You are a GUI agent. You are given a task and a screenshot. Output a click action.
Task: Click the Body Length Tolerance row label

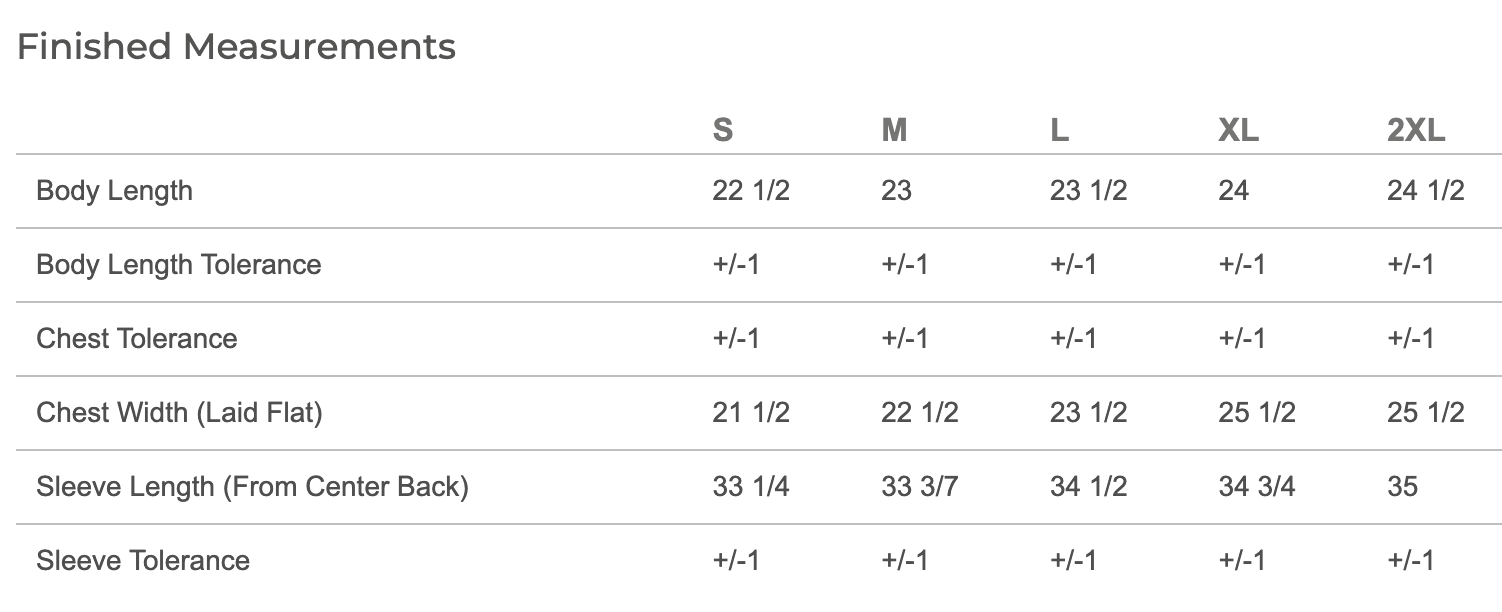[x=179, y=265]
